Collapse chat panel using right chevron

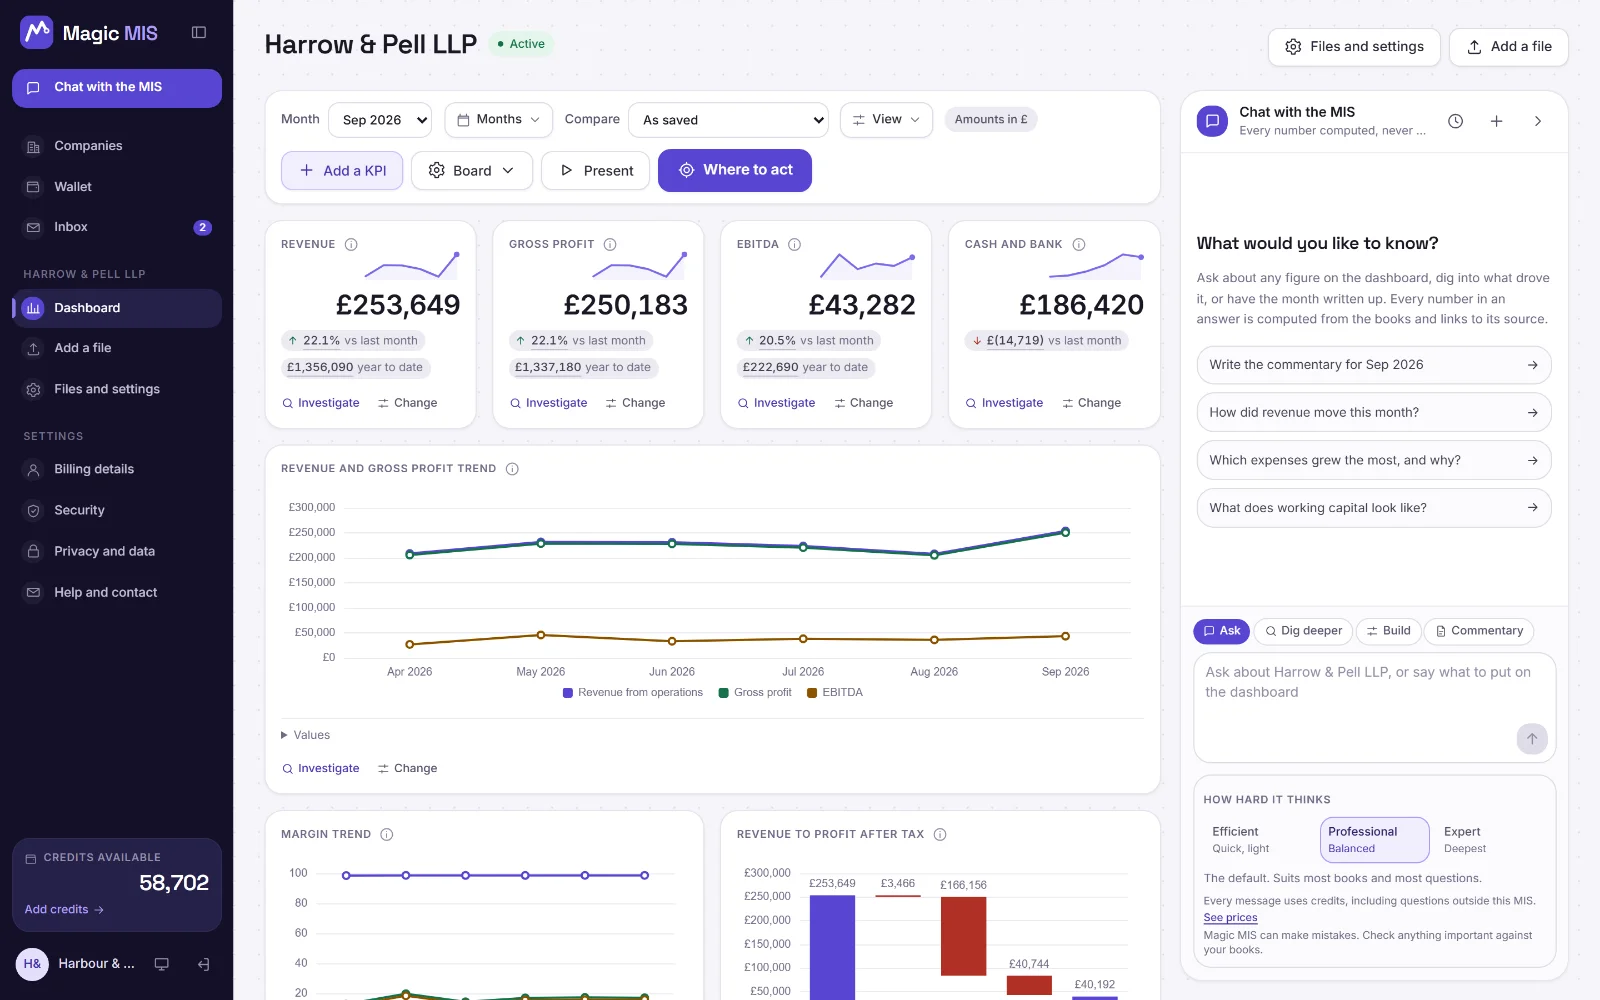tap(1538, 121)
